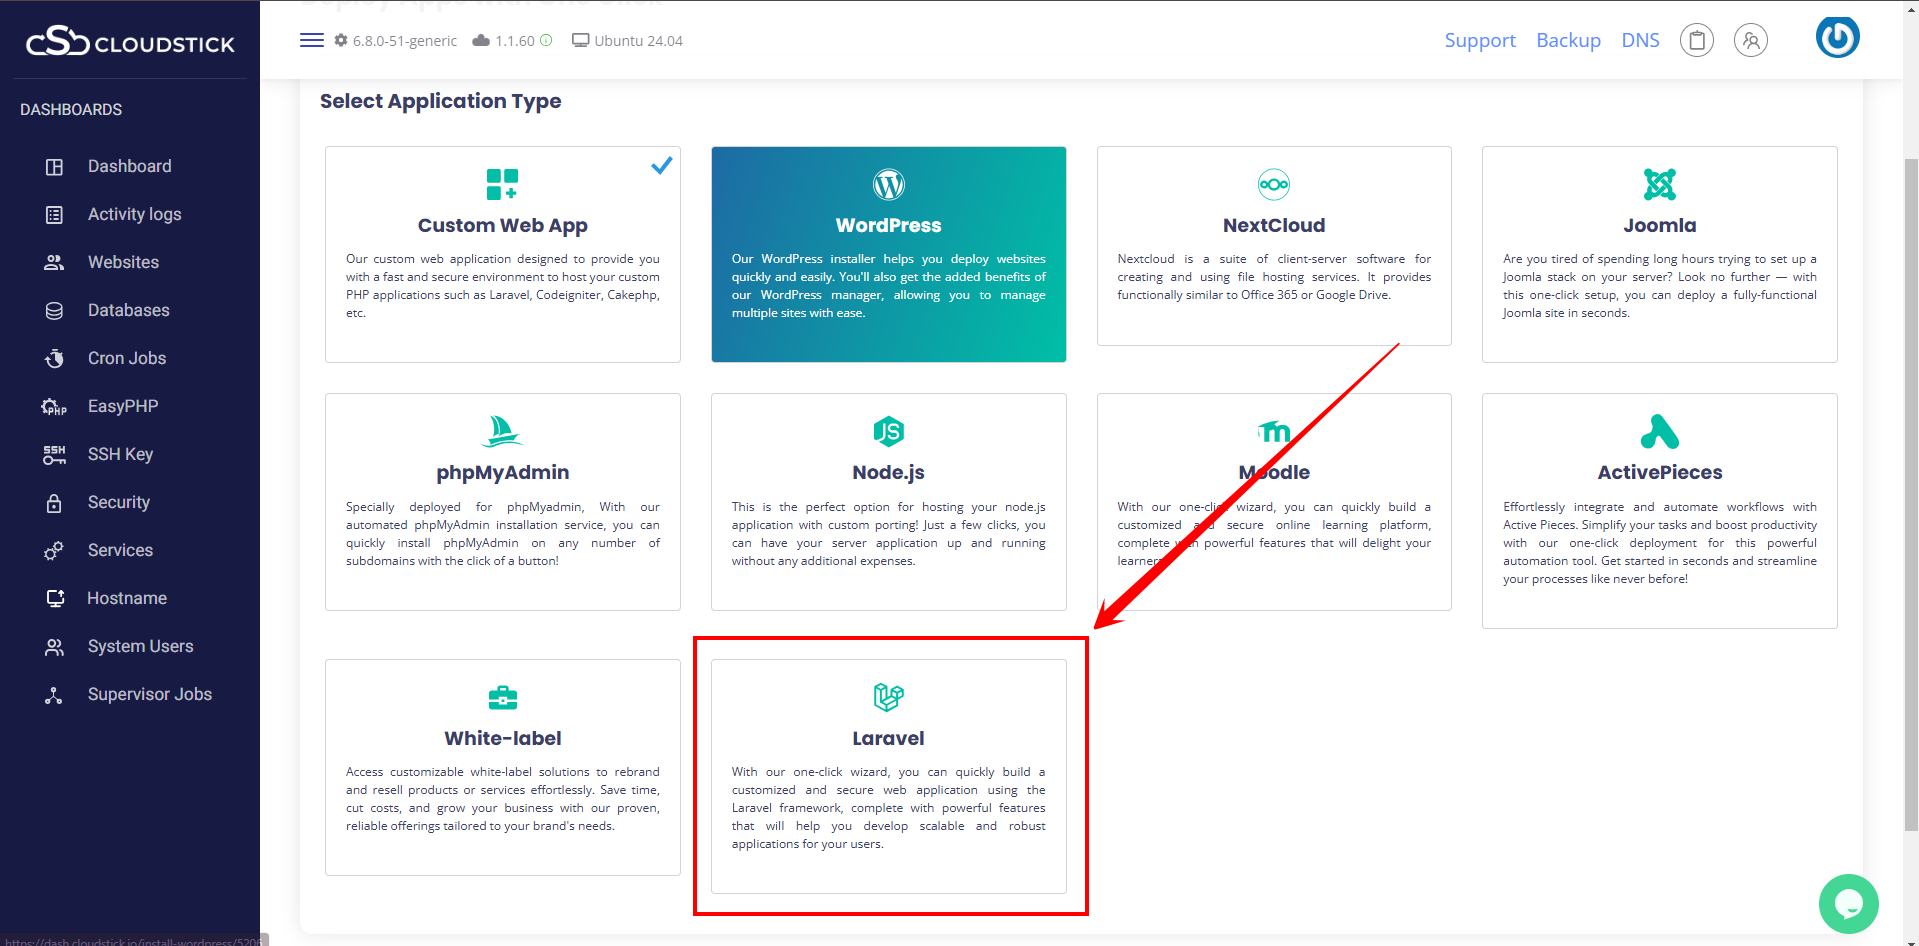This screenshot has height=946, width=1919.
Task: Click the clipboard icon in header
Action: (x=1696, y=40)
